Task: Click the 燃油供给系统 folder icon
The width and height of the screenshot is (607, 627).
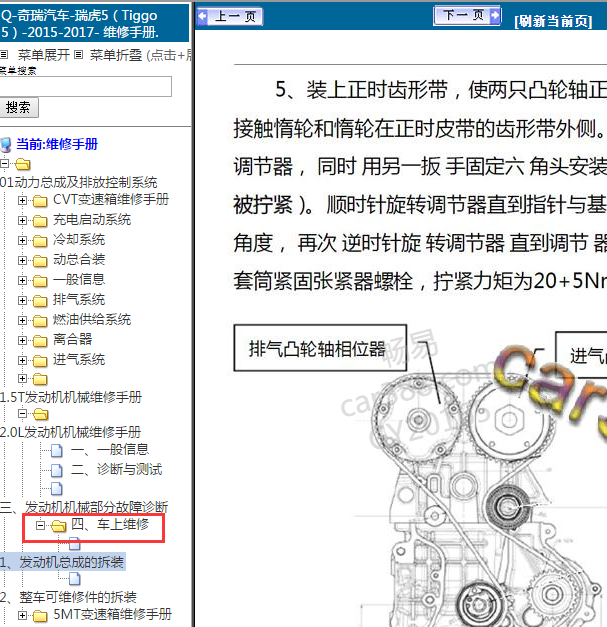Action: coord(40,320)
